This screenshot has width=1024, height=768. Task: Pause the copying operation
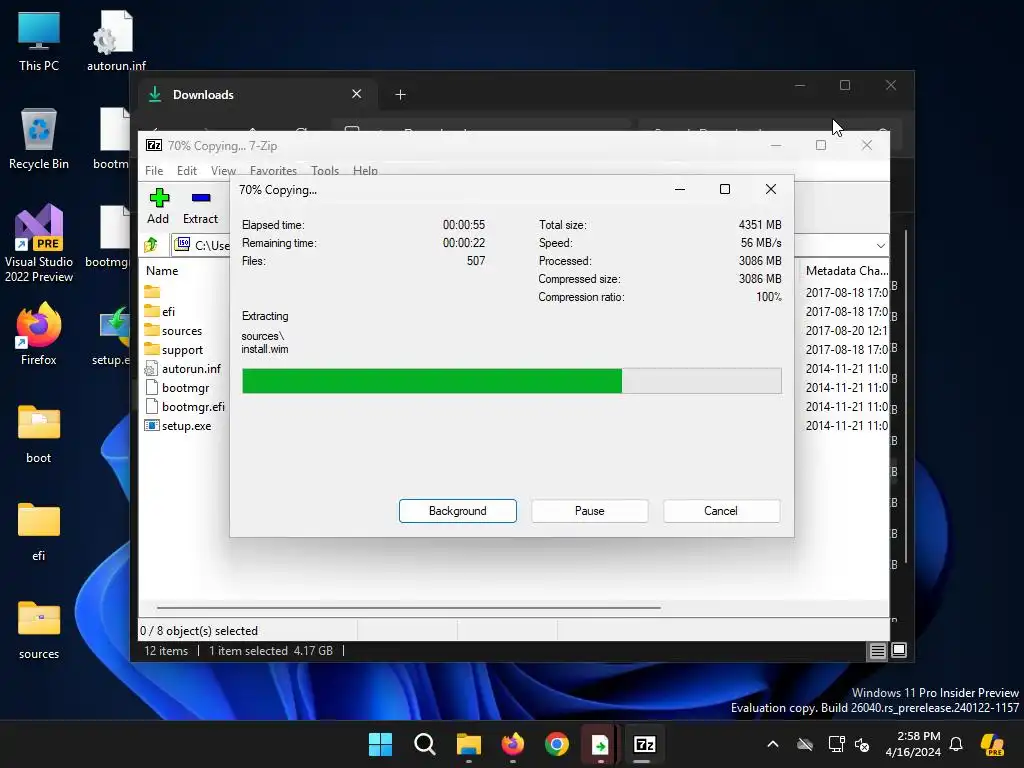(590, 511)
